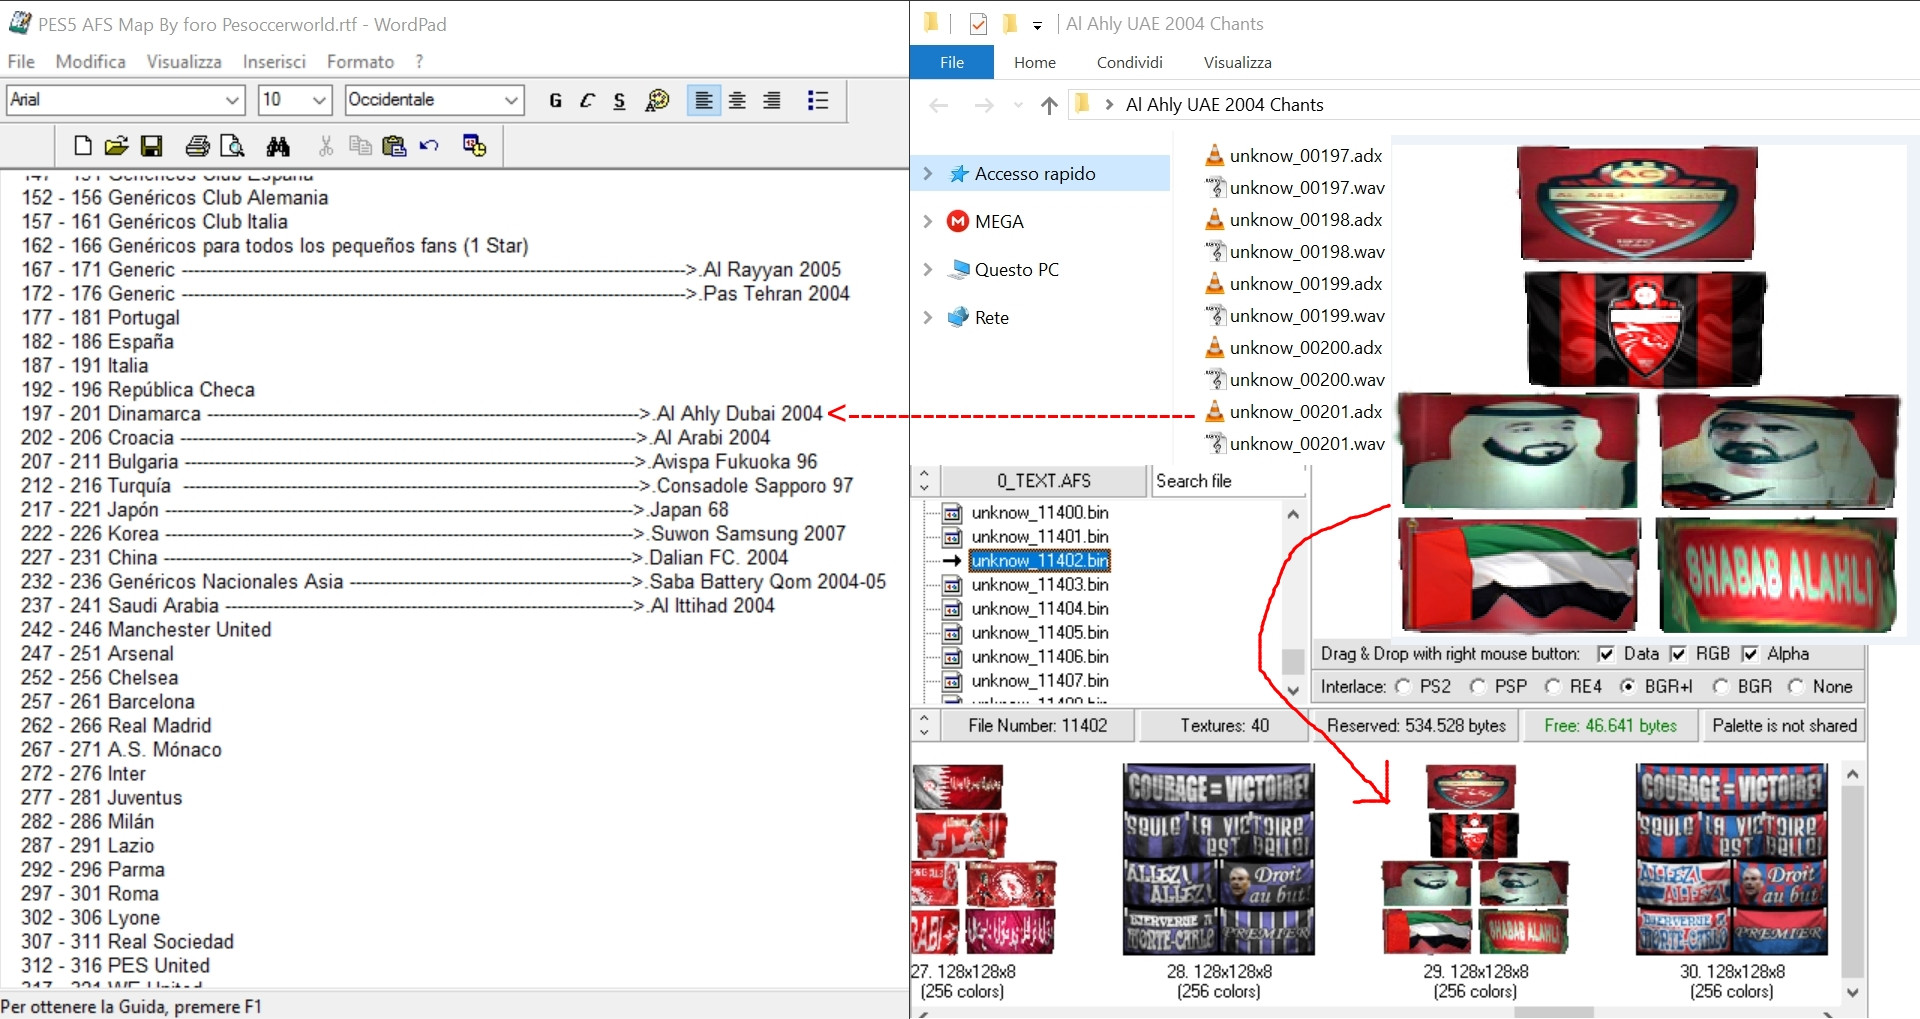Click the properties checkmark icon in Explorer title bar
This screenshot has width=1920, height=1019.
978,24
